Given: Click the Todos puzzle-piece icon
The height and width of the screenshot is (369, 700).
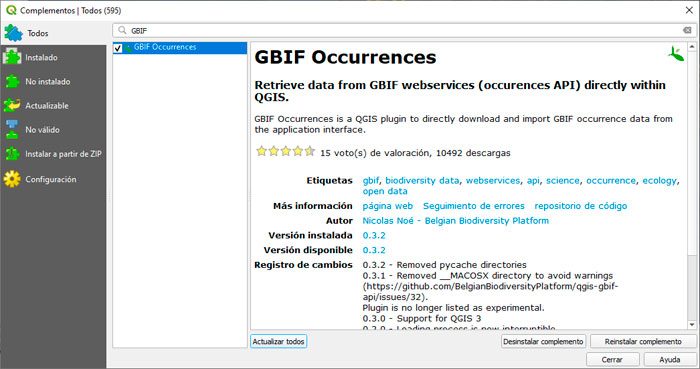Looking at the screenshot, I should tap(13, 33).
